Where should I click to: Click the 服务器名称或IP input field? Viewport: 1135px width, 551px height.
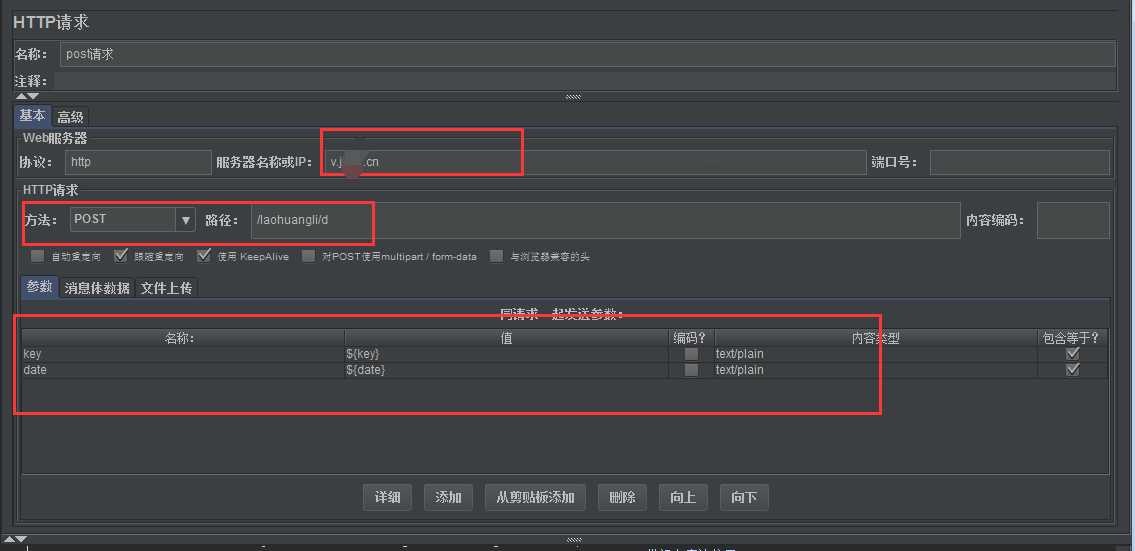coord(595,162)
